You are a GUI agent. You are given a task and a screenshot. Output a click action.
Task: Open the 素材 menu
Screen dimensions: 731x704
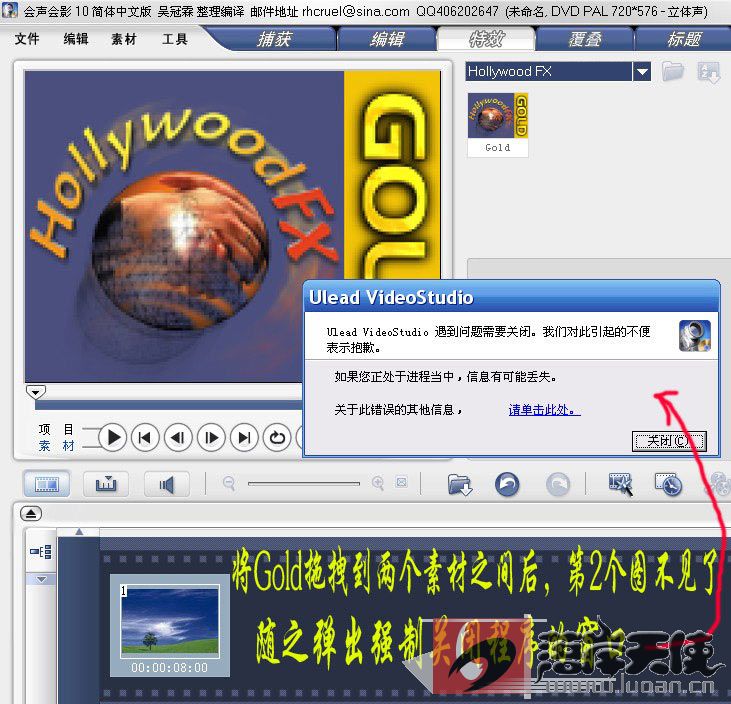[124, 39]
